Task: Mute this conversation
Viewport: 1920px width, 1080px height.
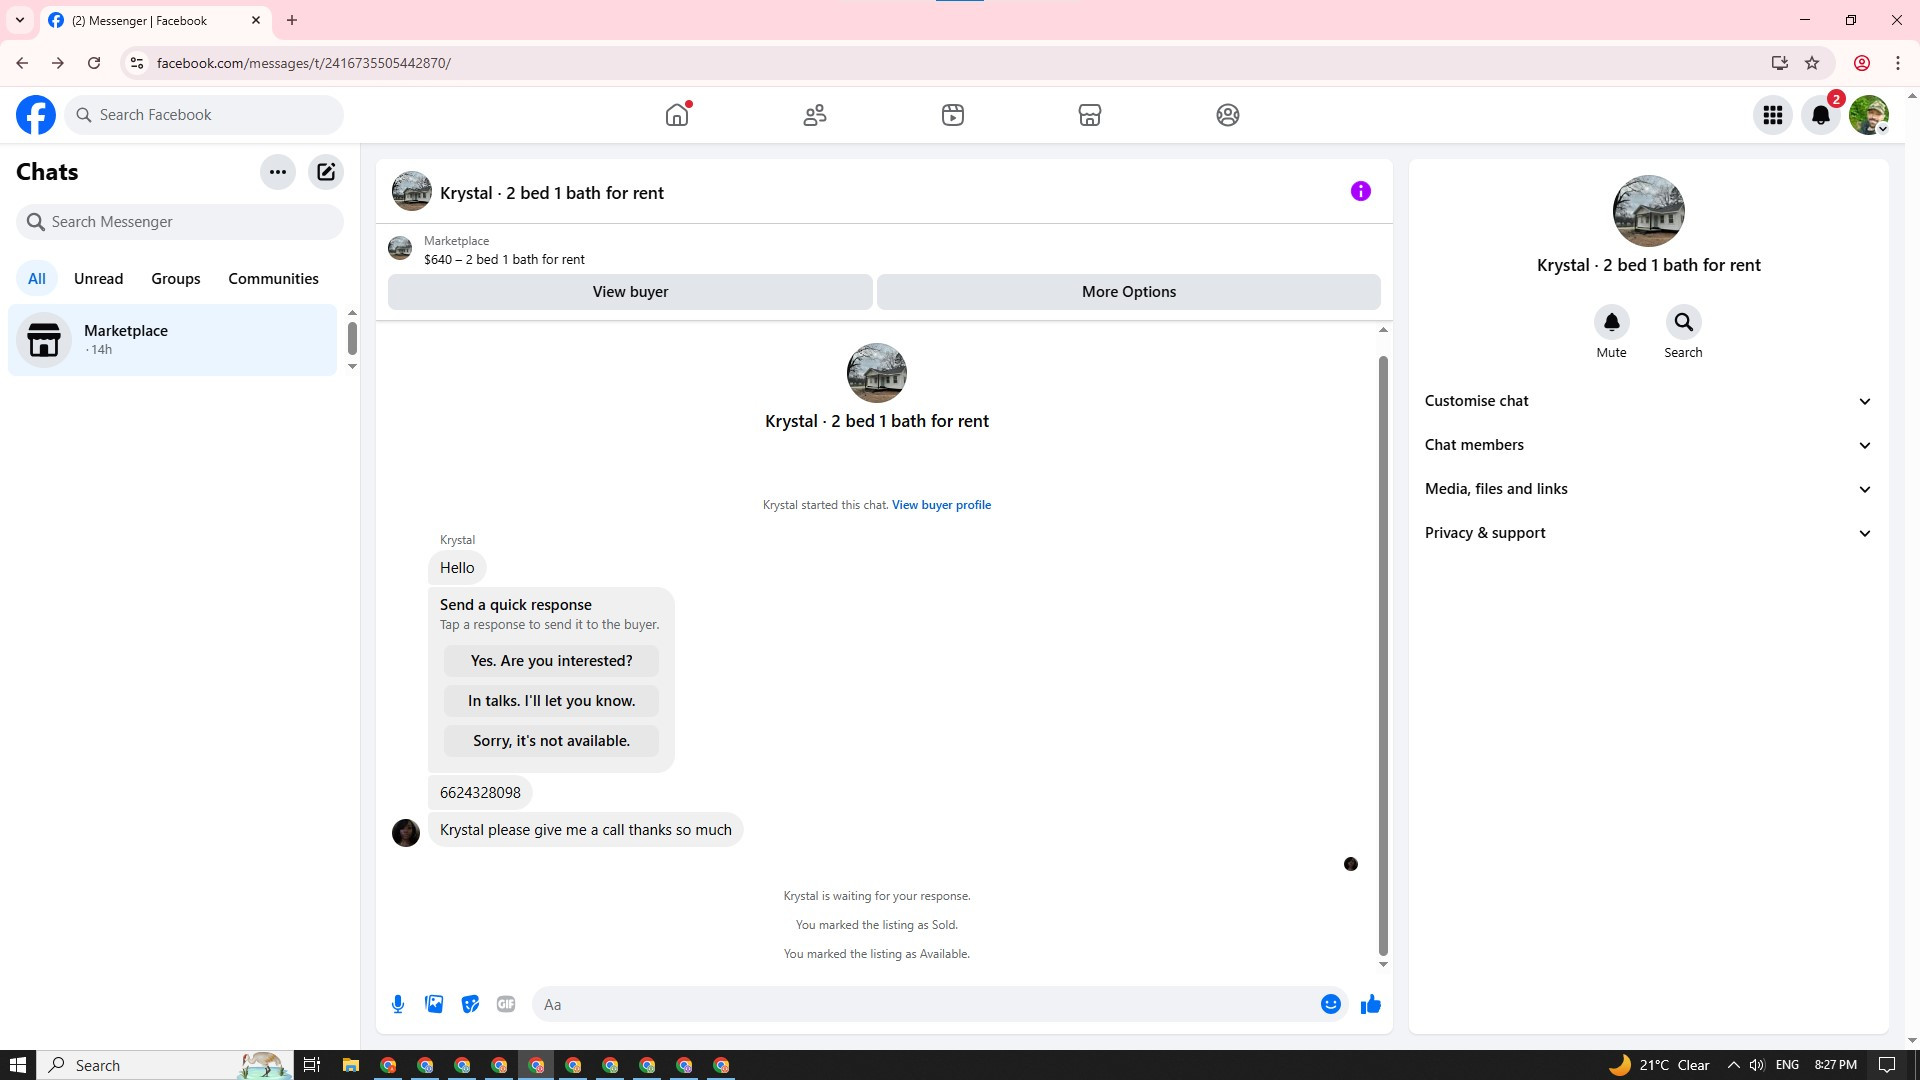Action: pos(1611,323)
